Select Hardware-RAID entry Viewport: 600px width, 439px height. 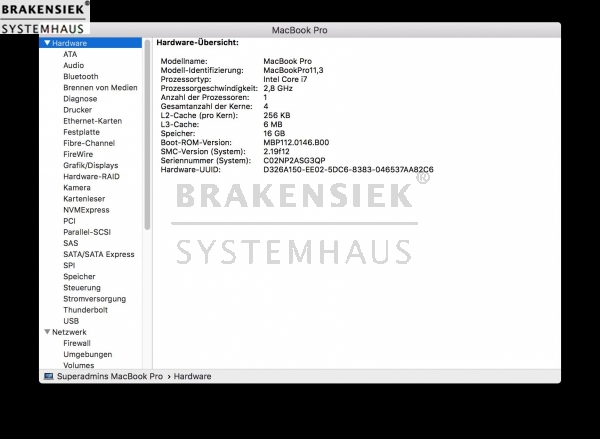pos(91,176)
